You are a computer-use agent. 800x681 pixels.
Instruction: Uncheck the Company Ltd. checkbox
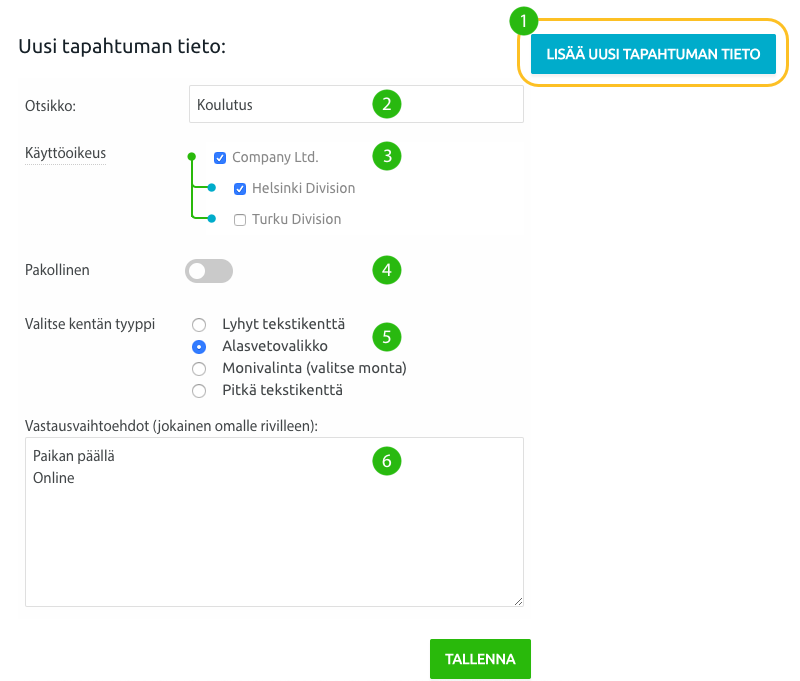[x=220, y=158]
